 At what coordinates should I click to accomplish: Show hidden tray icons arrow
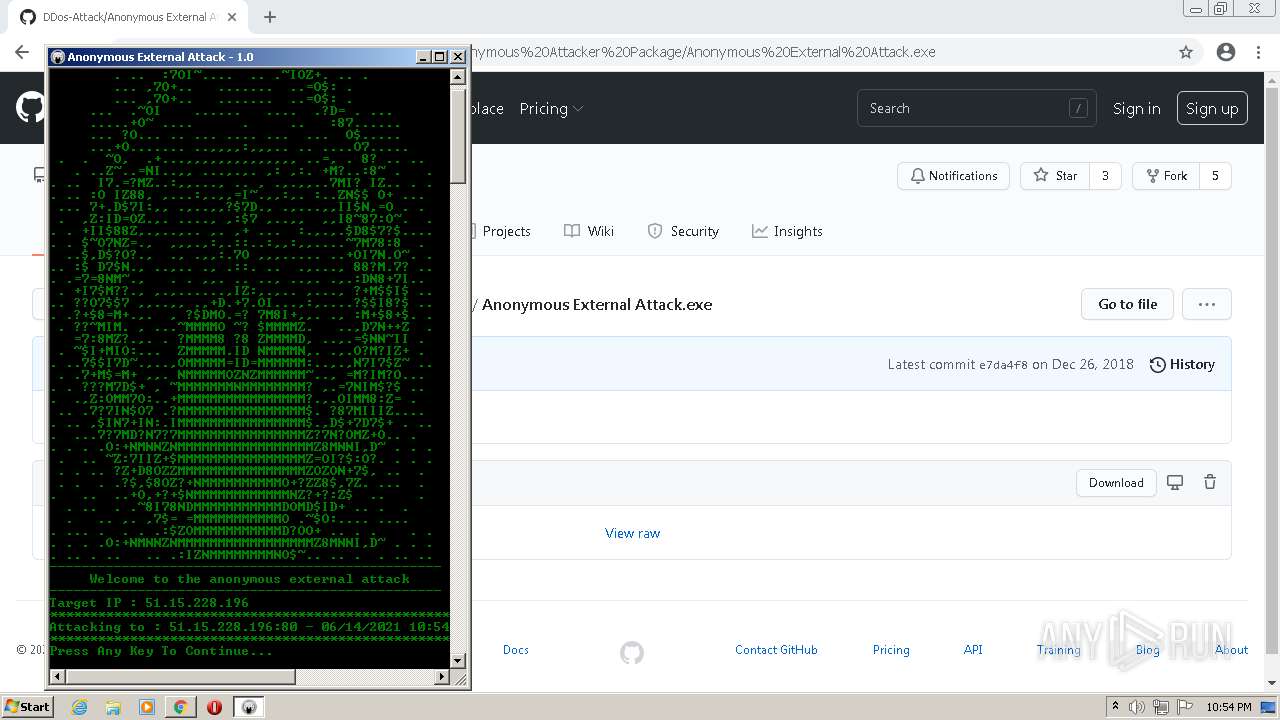[x=1115, y=707]
